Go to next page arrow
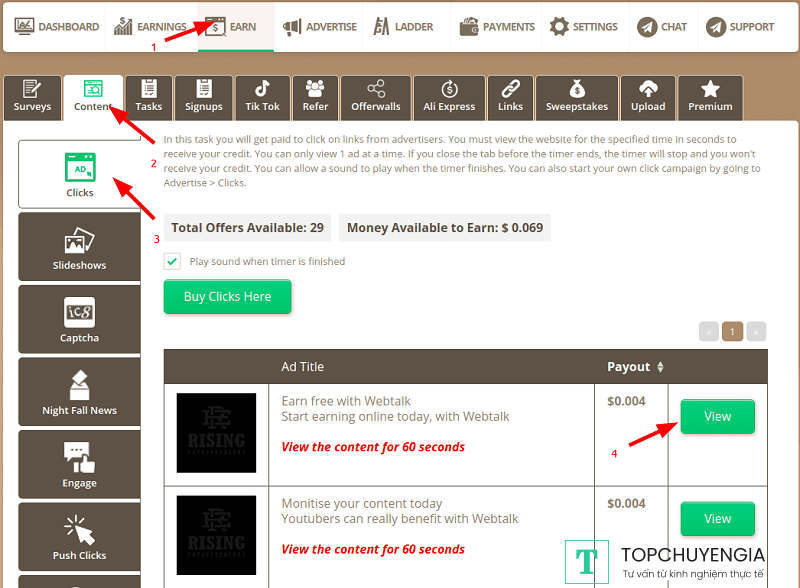The height and width of the screenshot is (588, 800). 757,331
